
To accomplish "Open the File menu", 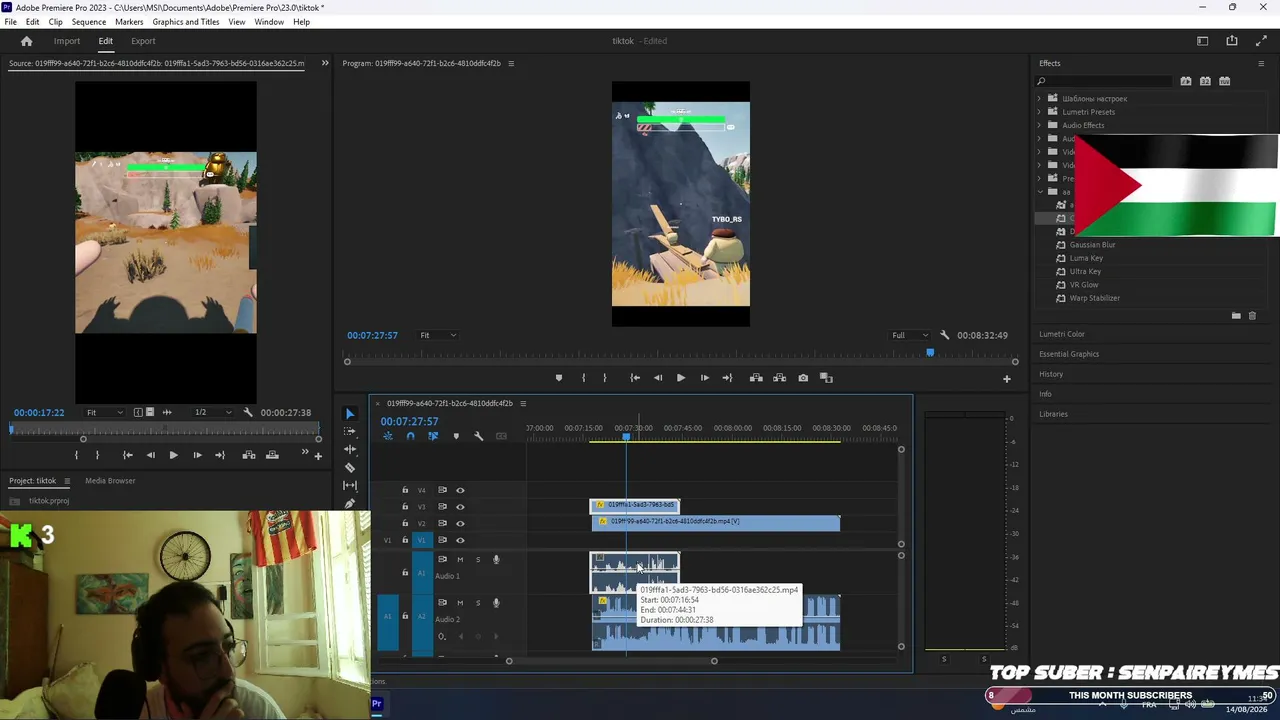I will point(10,22).
